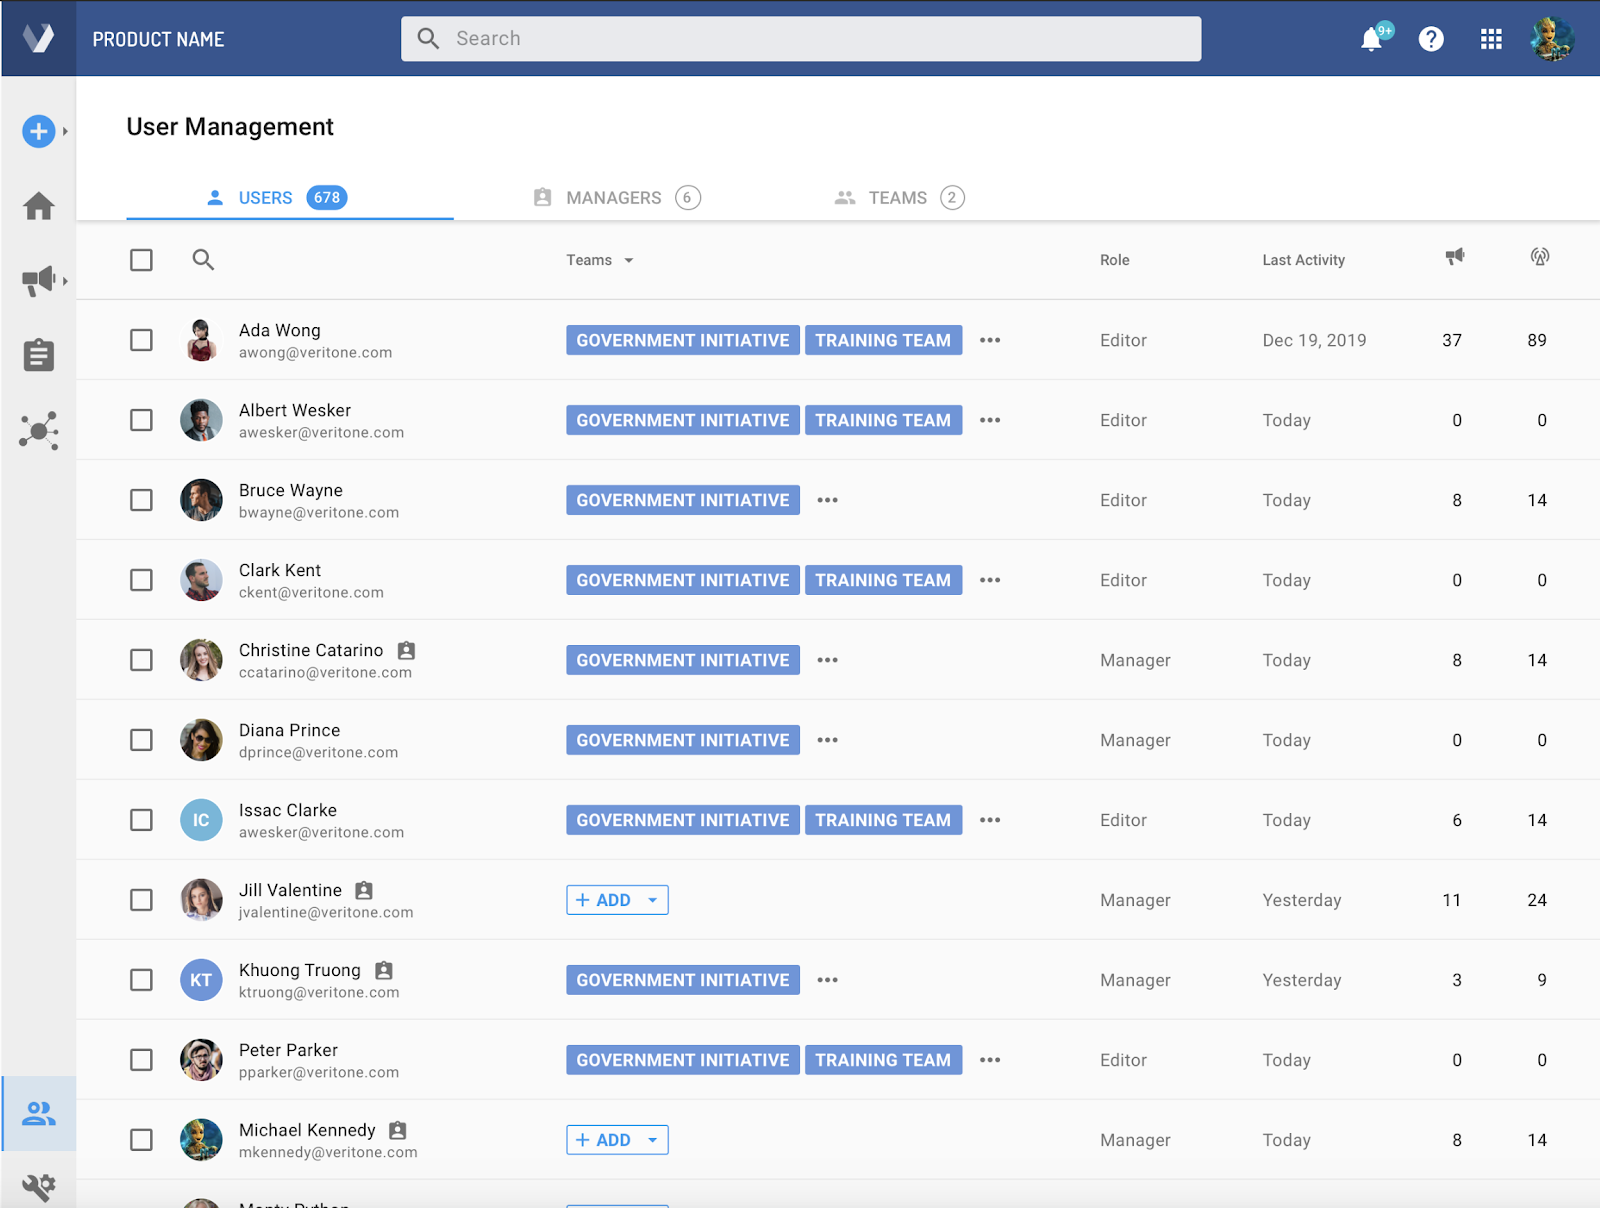The image size is (1600, 1208).
Task: Select the checkbox for Ada Wong
Action: tap(142, 340)
